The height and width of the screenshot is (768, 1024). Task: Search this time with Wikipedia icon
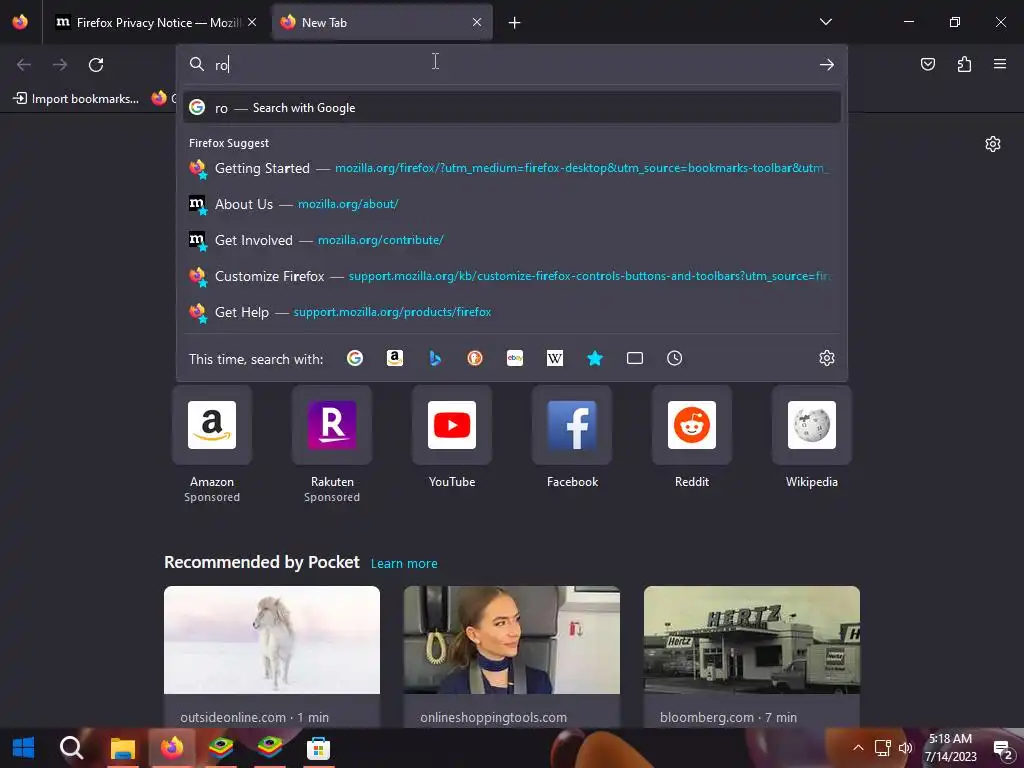(554, 358)
